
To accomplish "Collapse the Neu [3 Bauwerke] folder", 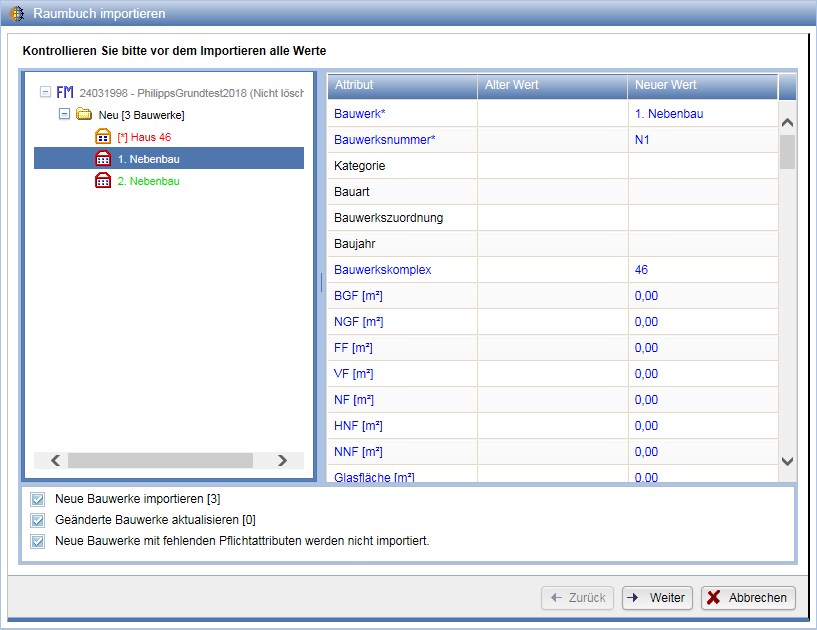I will (65, 114).
